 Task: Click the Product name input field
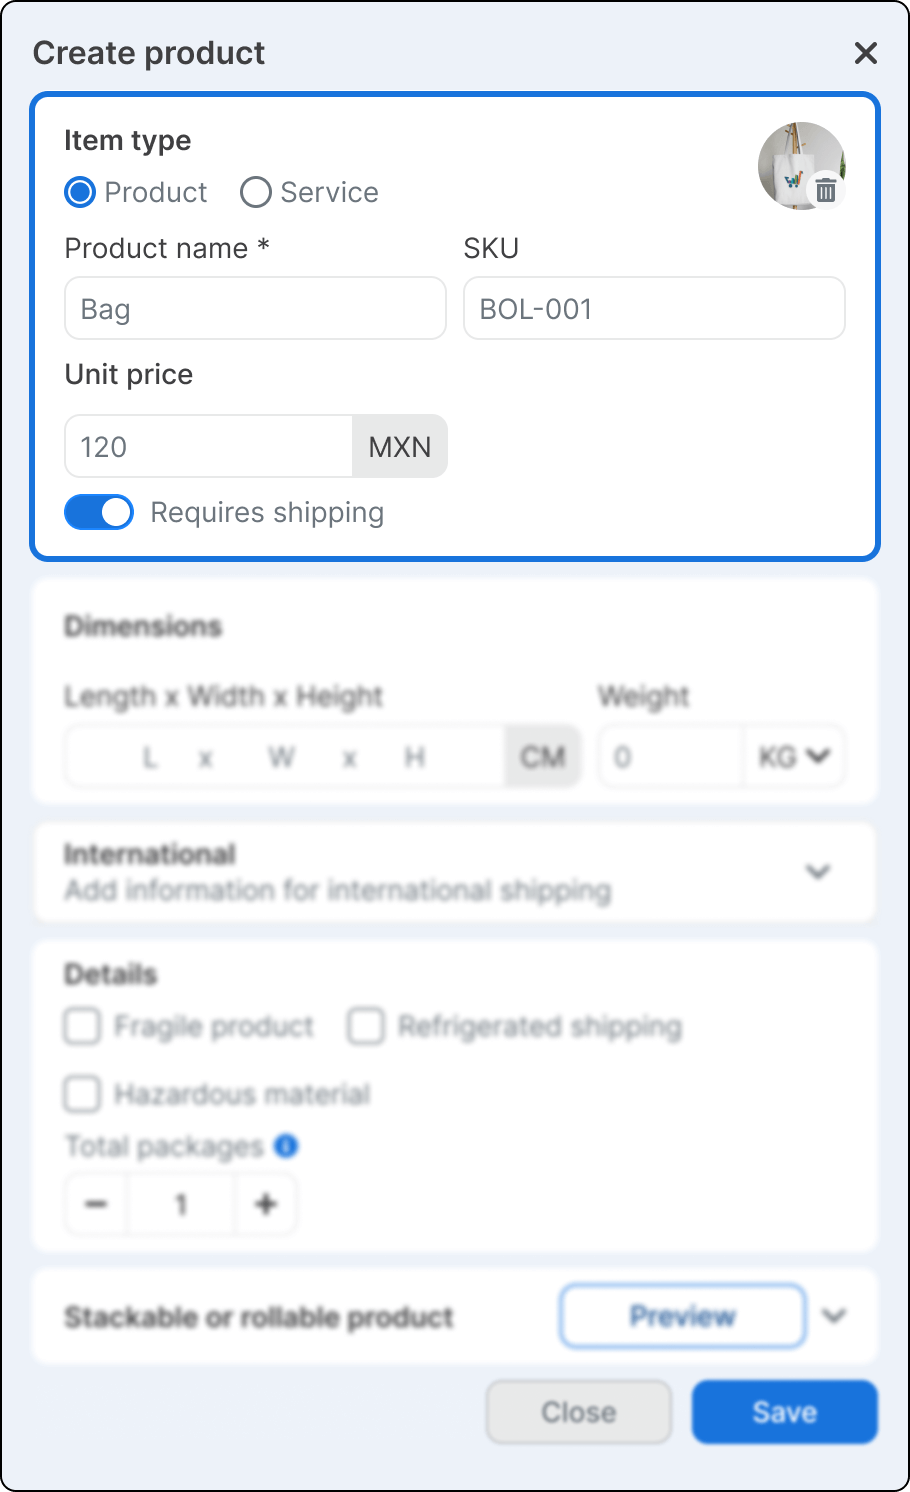click(x=255, y=309)
